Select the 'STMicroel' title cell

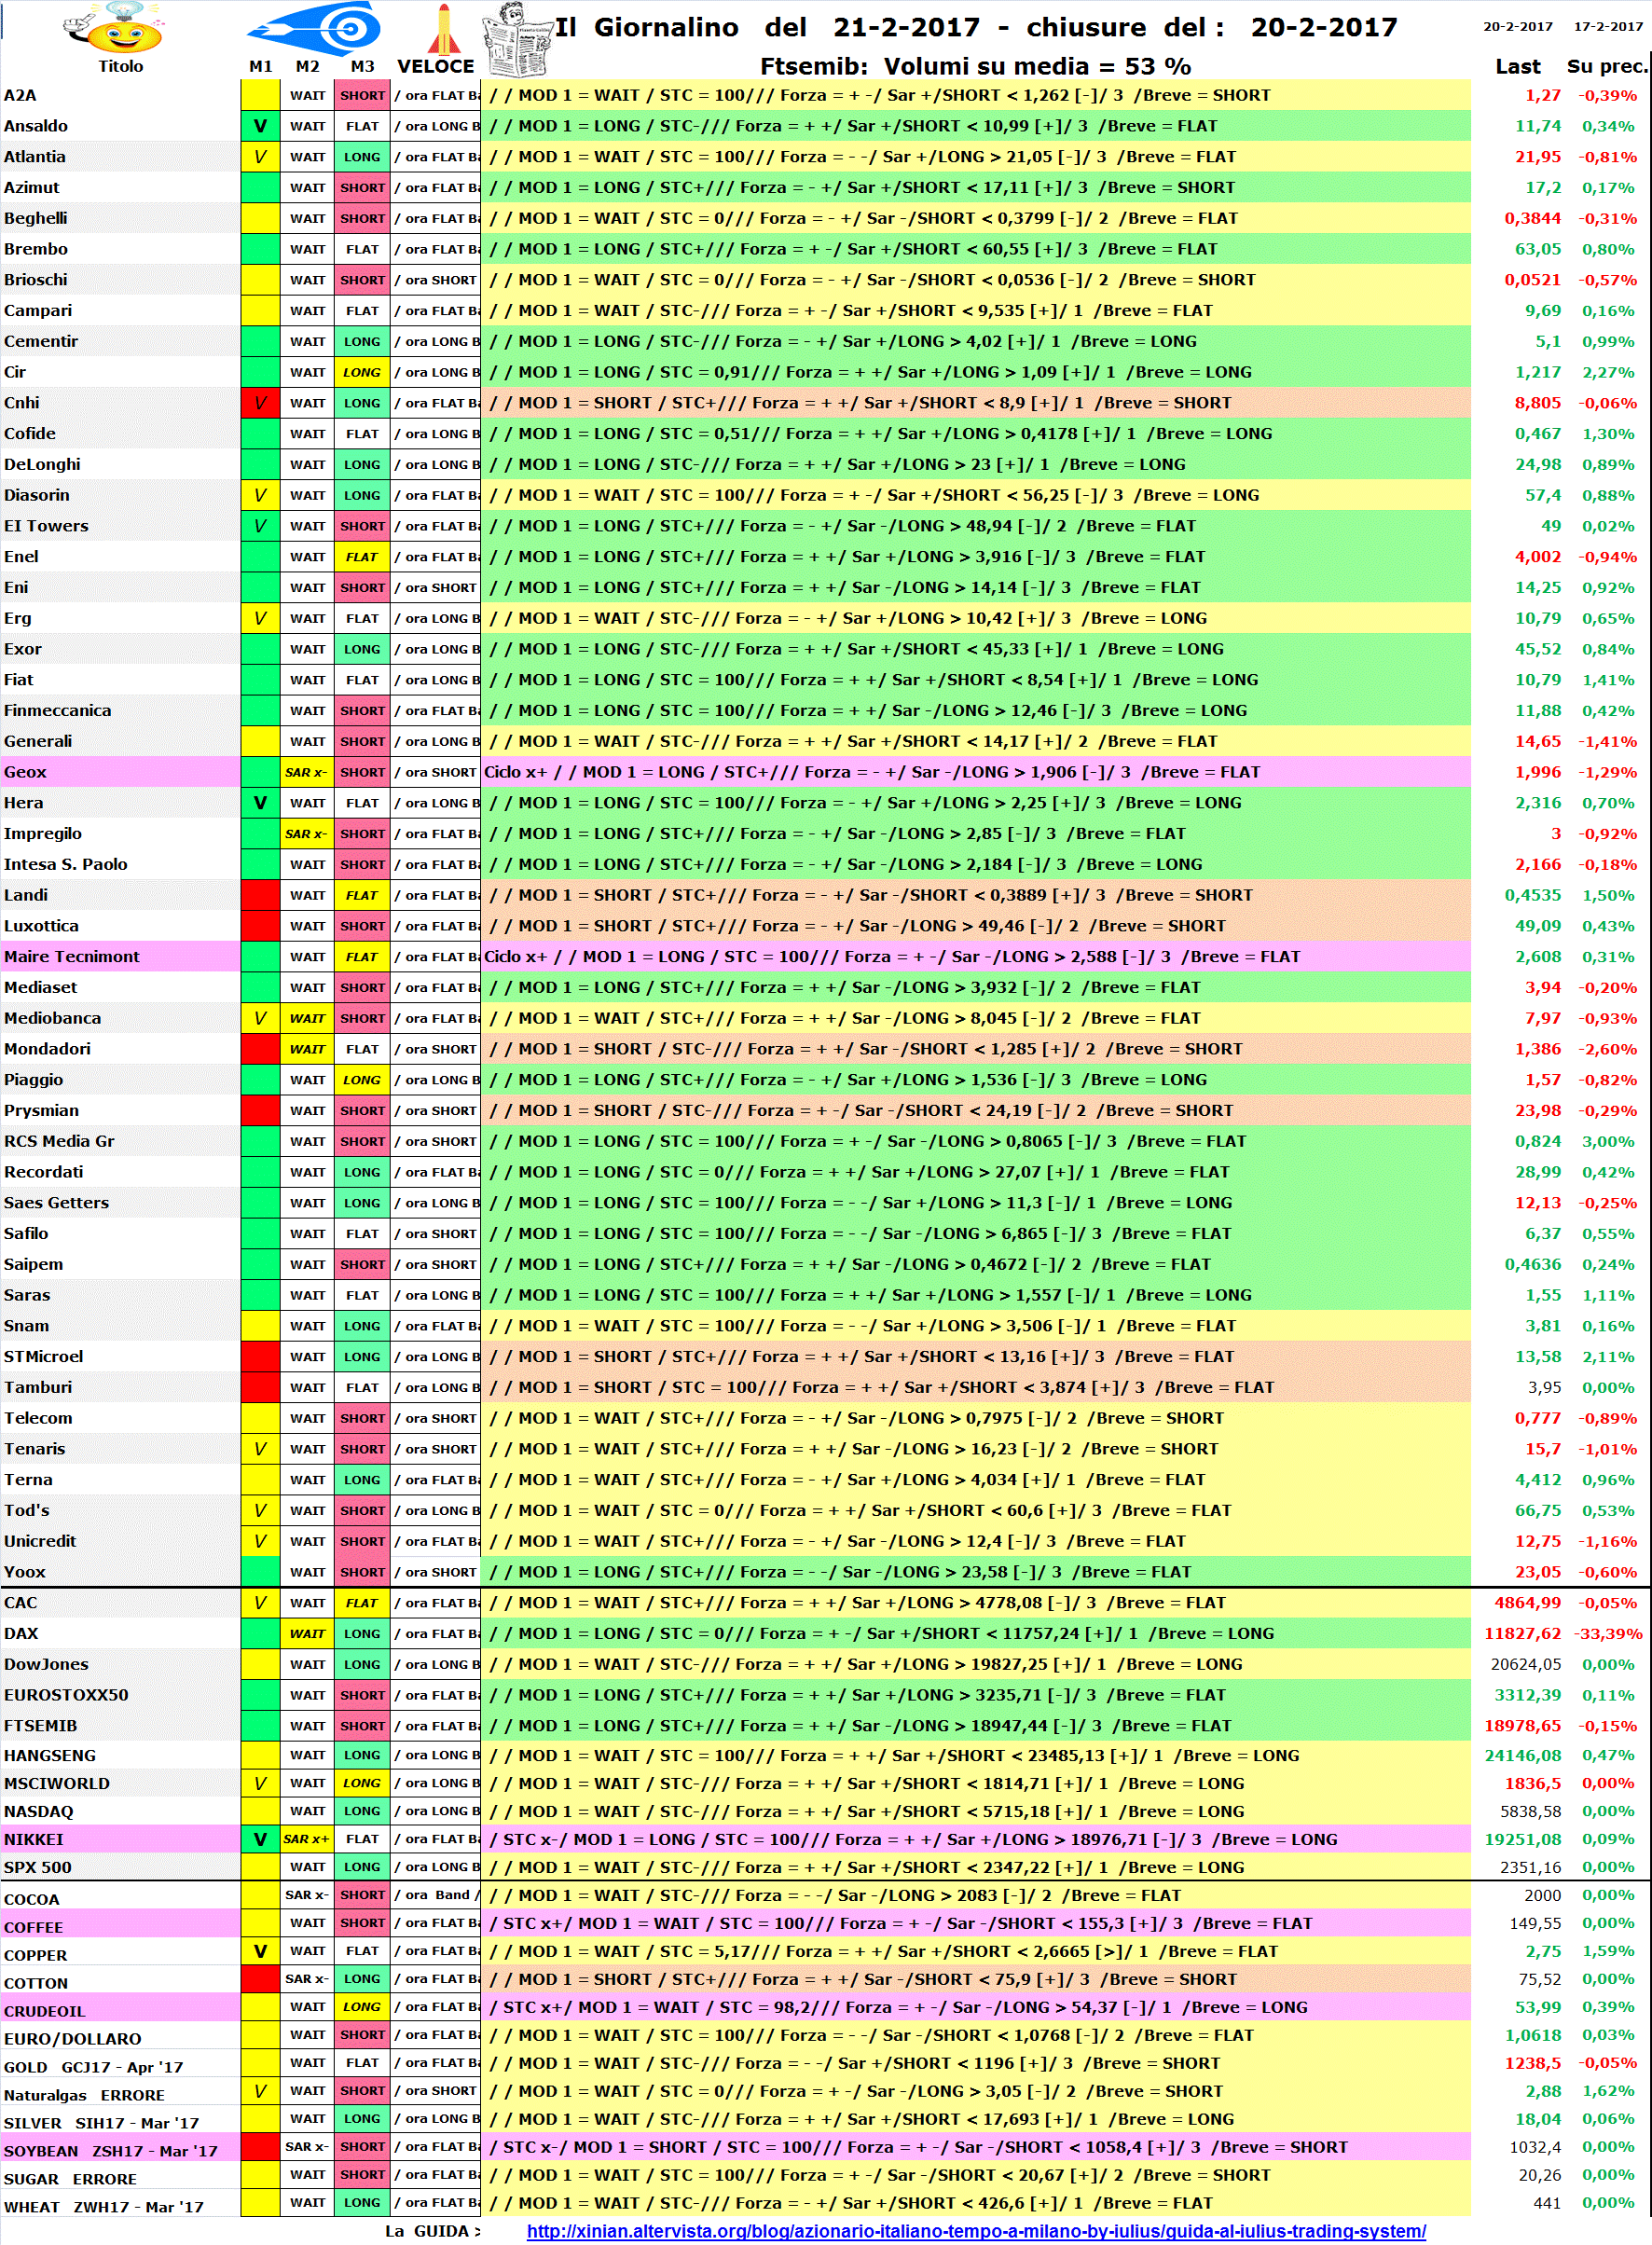[120, 1356]
